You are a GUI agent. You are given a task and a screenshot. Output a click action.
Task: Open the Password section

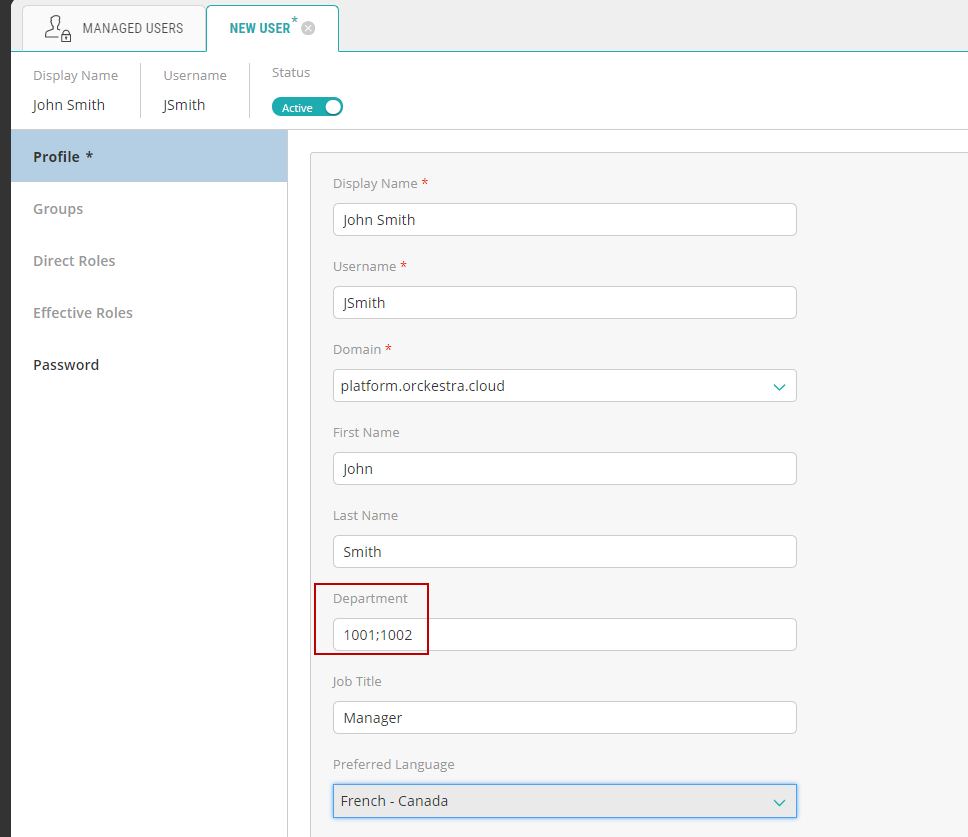point(66,365)
